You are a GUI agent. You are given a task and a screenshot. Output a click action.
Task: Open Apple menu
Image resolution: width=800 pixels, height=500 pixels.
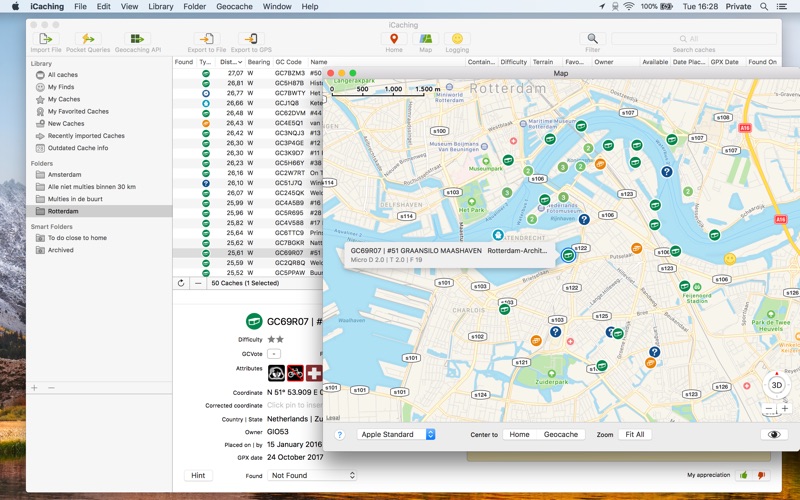pyautogui.click(x=15, y=7)
